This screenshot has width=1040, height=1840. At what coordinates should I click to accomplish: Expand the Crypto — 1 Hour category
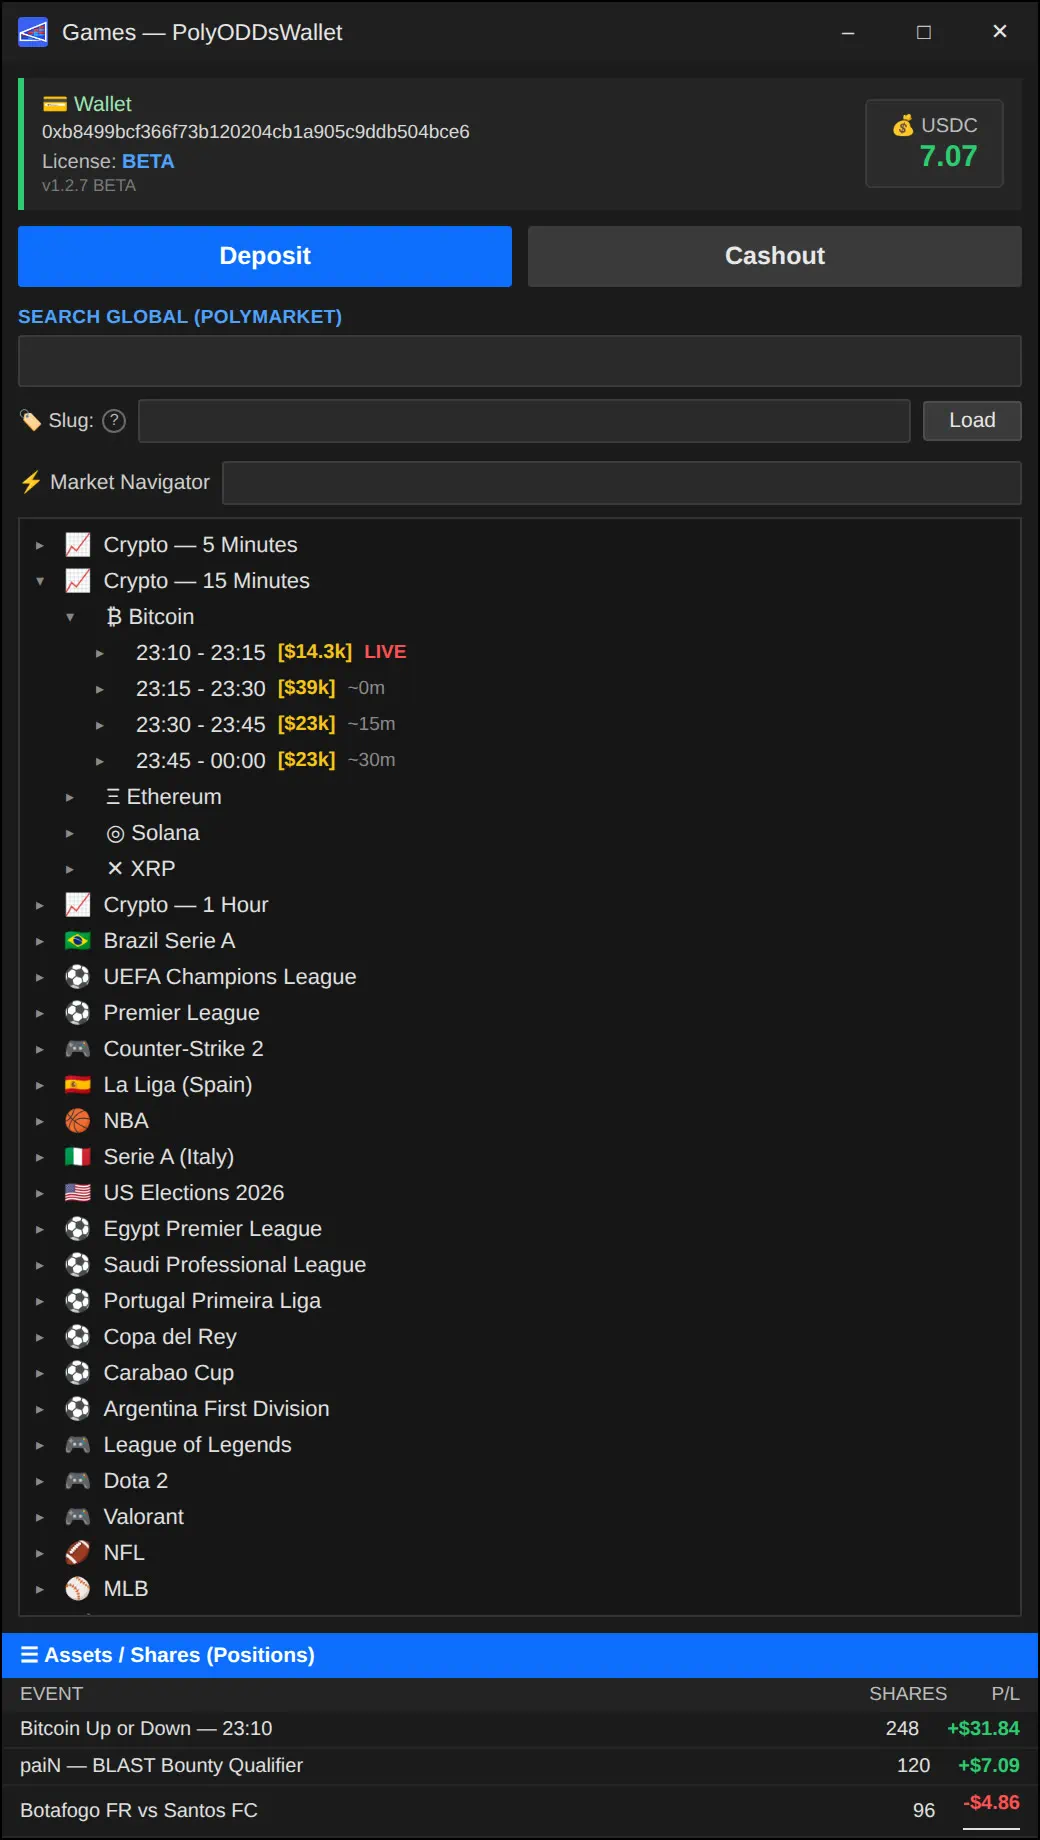click(40, 905)
